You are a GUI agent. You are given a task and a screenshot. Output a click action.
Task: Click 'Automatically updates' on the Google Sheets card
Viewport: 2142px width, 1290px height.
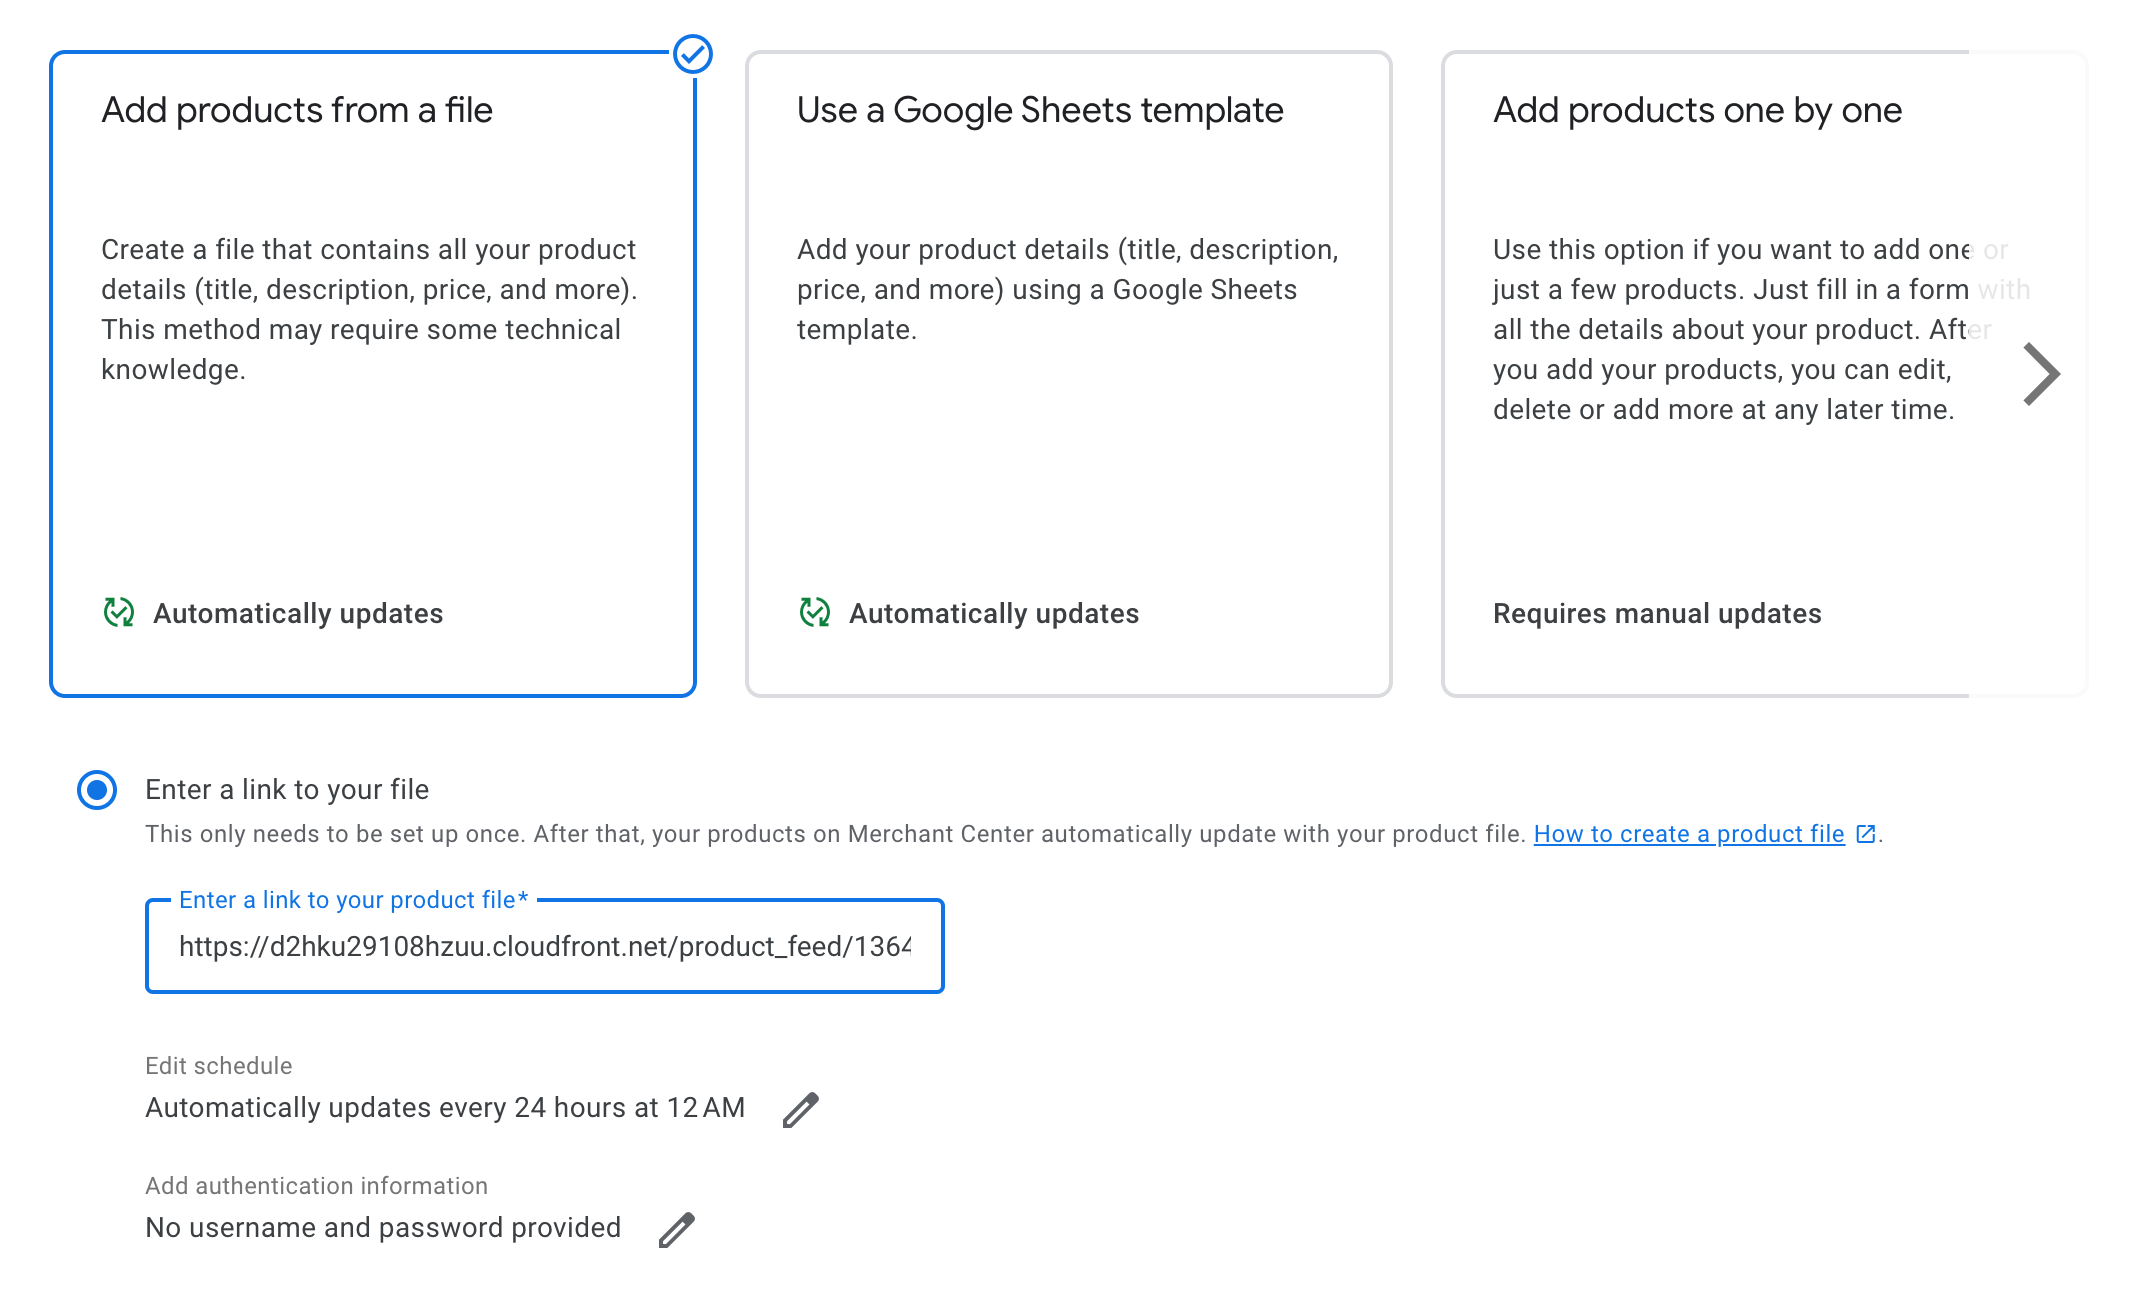tap(994, 613)
